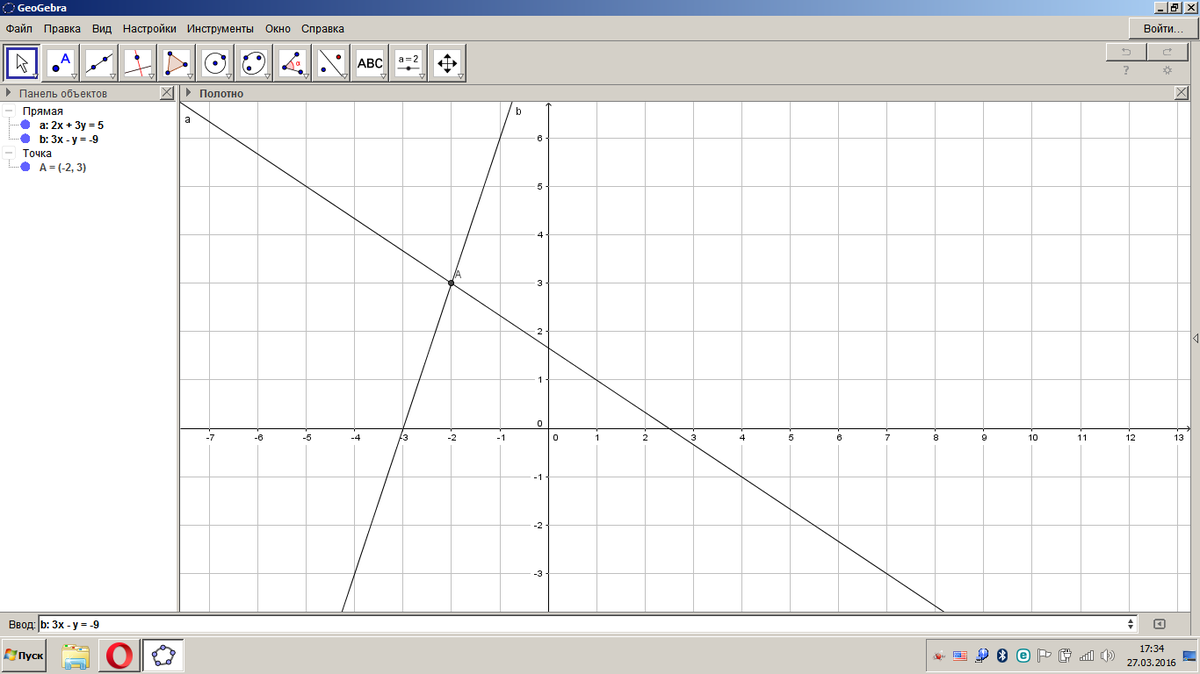Open dropdown arrow of the Polygon tool
1200x674 pixels.
[x=190, y=76]
